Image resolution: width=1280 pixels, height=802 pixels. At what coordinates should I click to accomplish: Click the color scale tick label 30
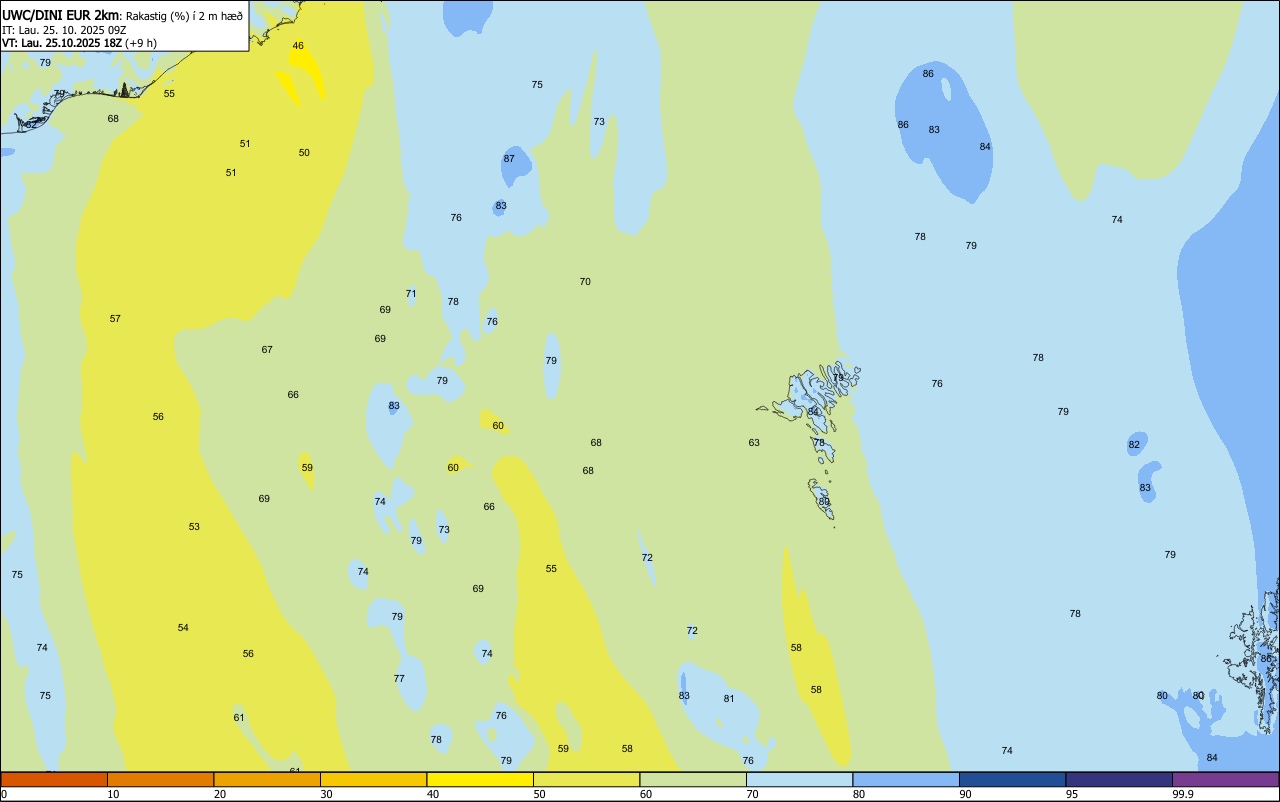click(x=326, y=794)
